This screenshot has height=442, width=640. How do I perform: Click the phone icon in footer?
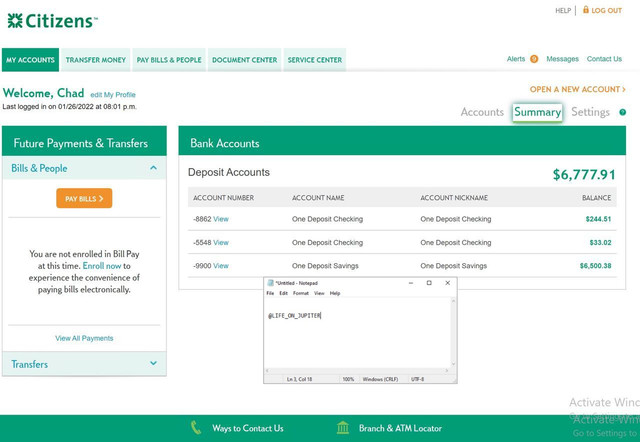(x=196, y=428)
